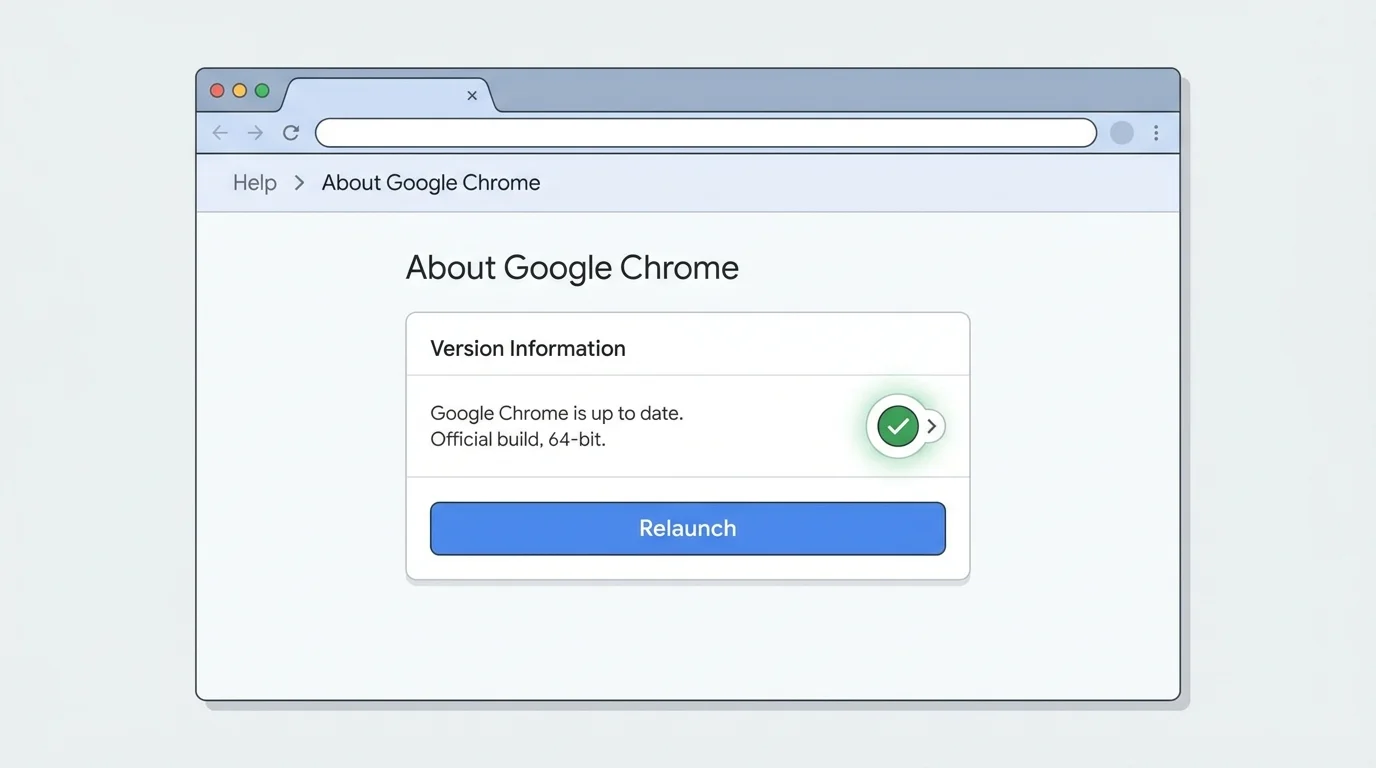Click the profile avatar circle

click(1122, 133)
